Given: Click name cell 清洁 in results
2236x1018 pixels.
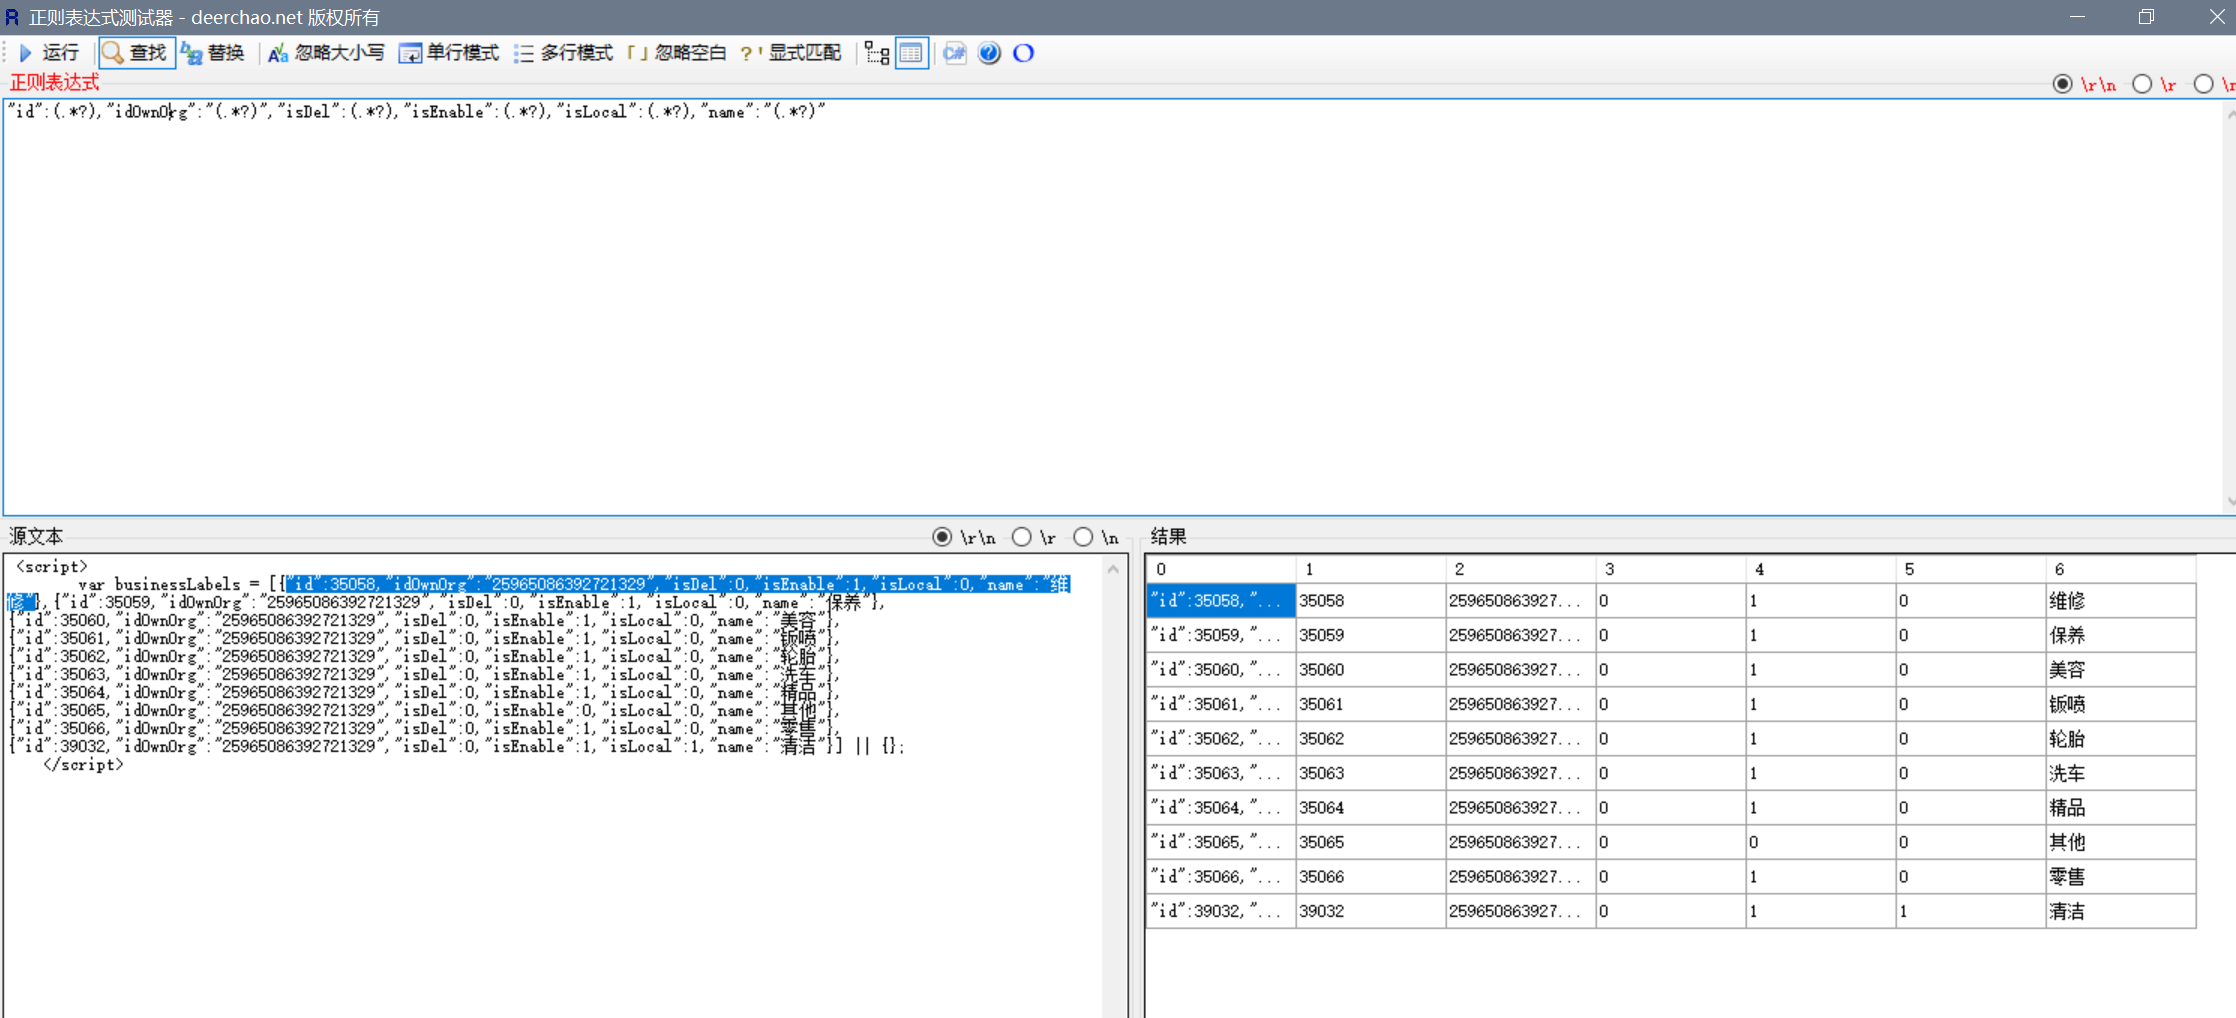Looking at the screenshot, I should click(x=2120, y=911).
